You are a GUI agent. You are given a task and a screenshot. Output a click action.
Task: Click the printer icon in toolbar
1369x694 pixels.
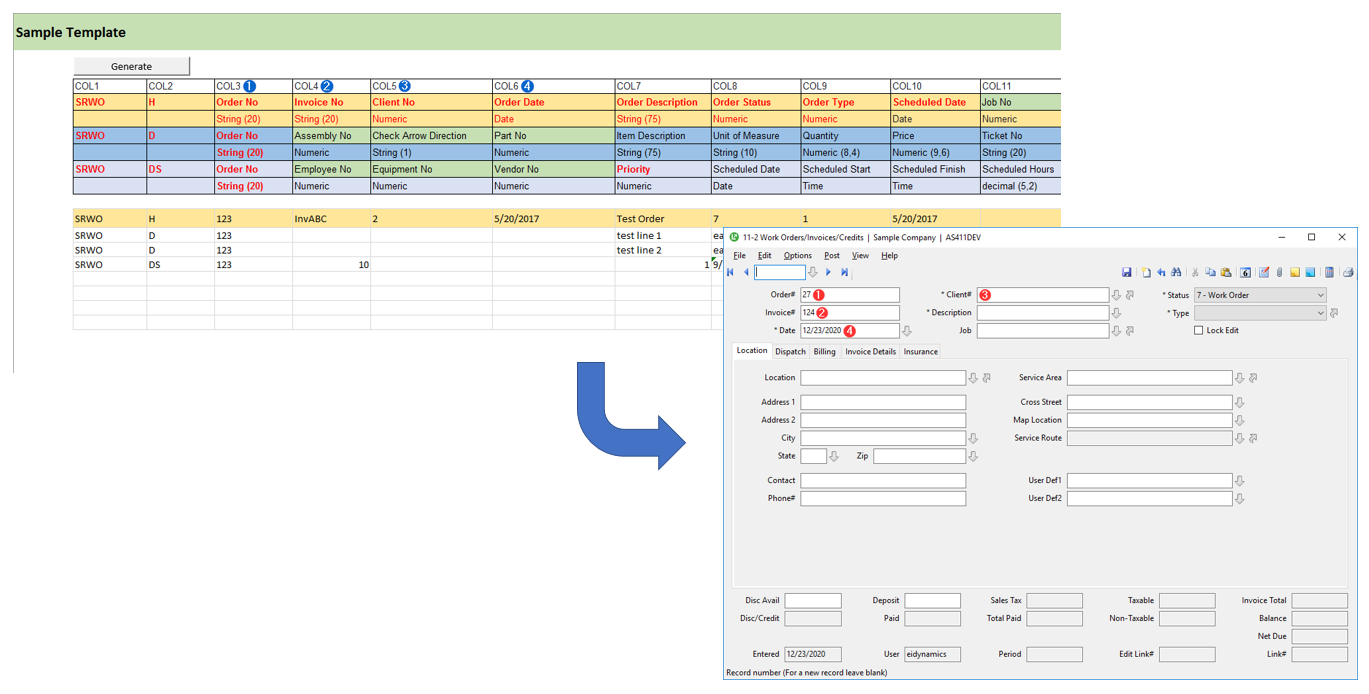tap(1347, 272)
